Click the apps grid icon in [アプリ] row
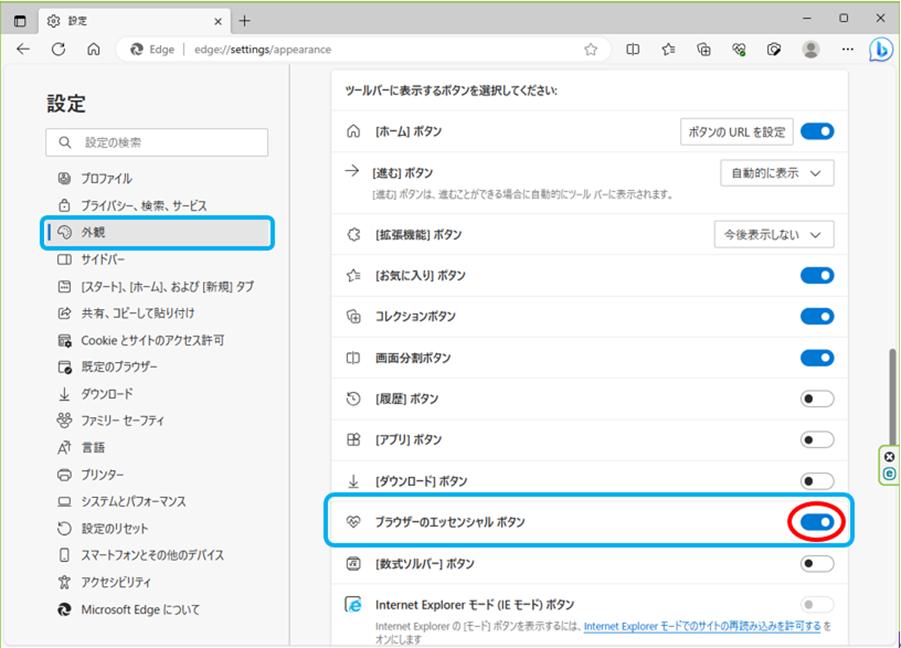The width and height of the screenshot is (901, 648). (353, 439)
